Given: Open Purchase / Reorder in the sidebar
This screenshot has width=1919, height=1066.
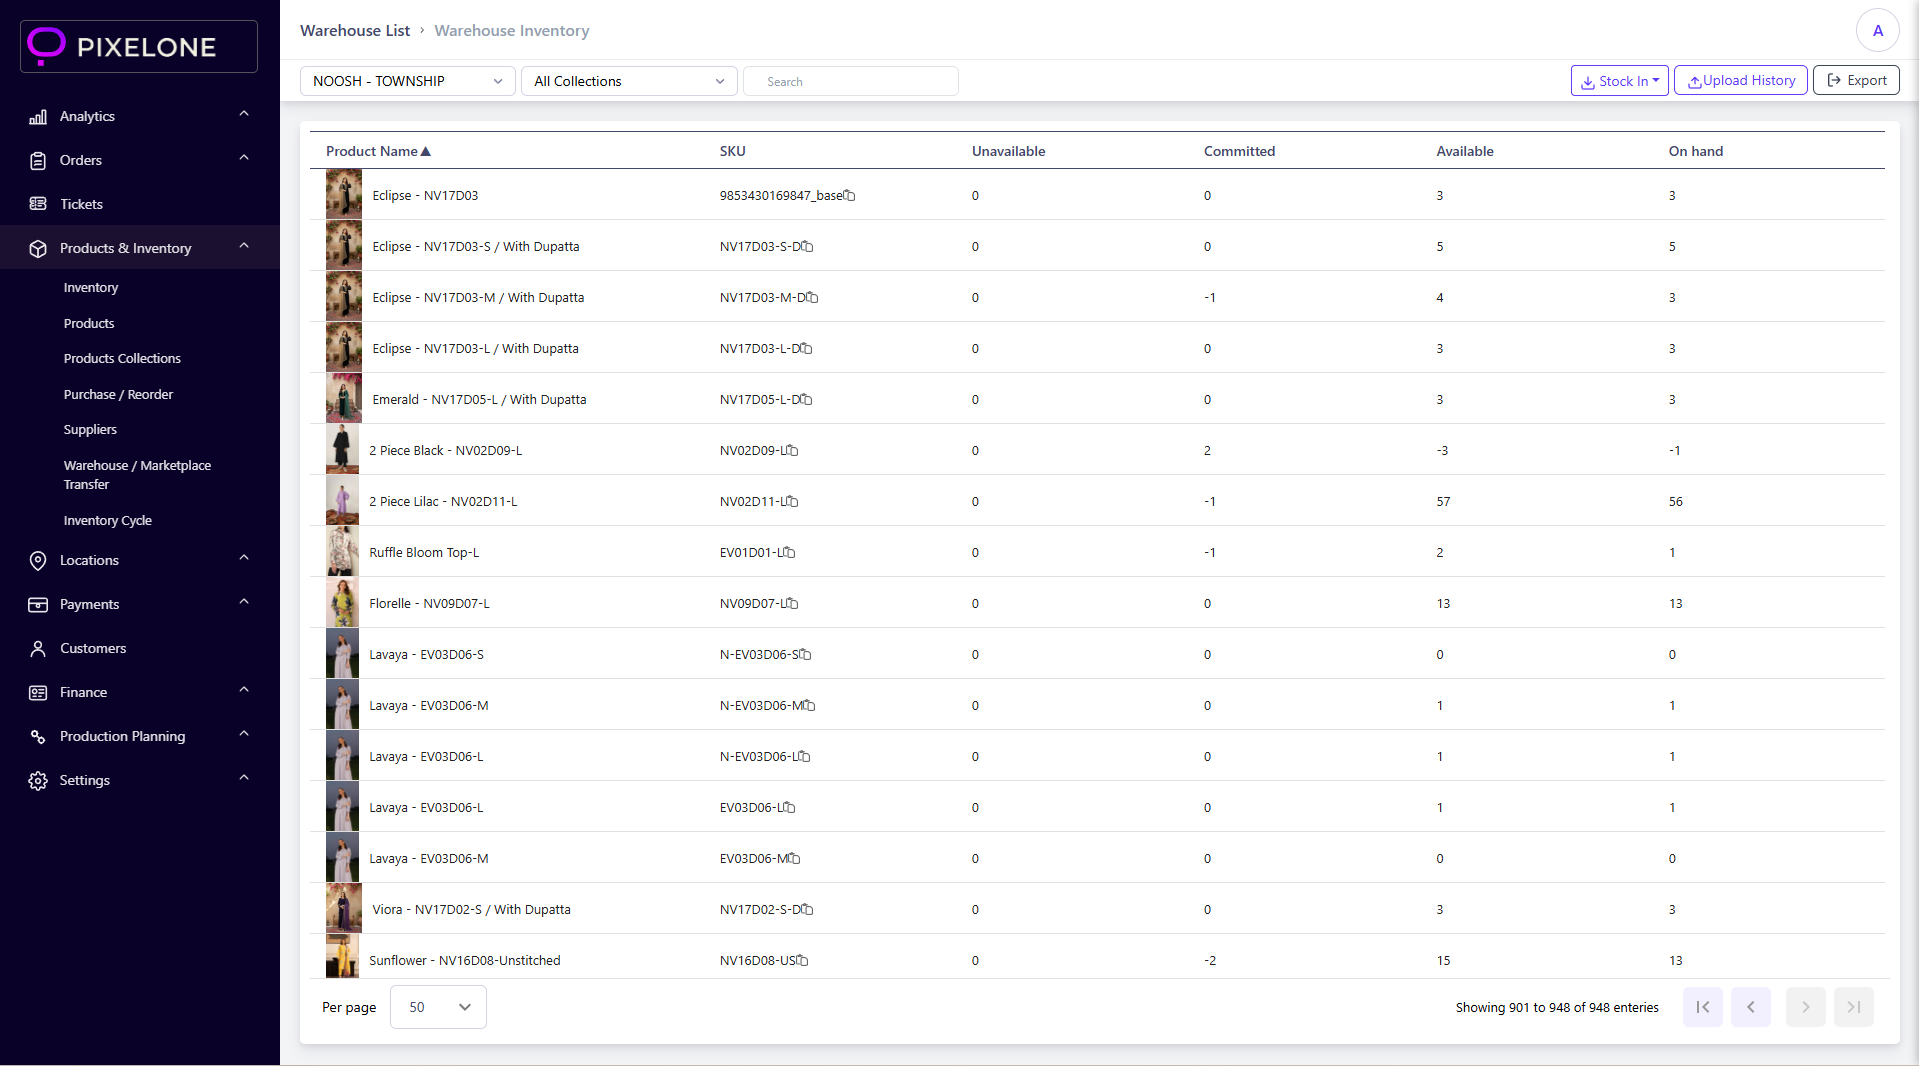Looking at the screenshot, I should click(118, 395).
